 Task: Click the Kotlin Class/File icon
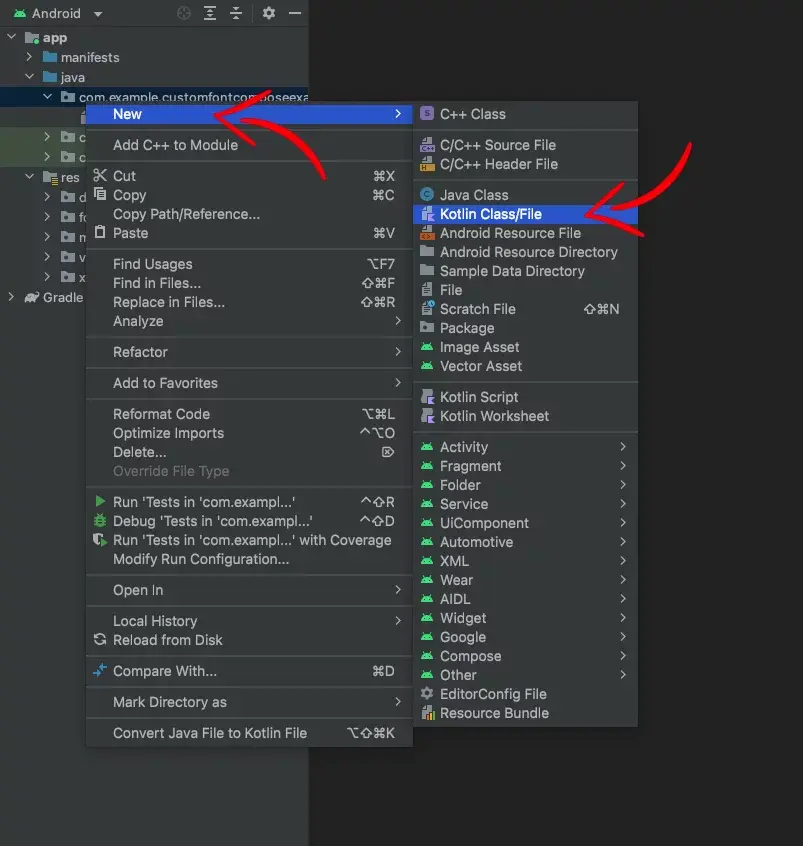point(427,214)
